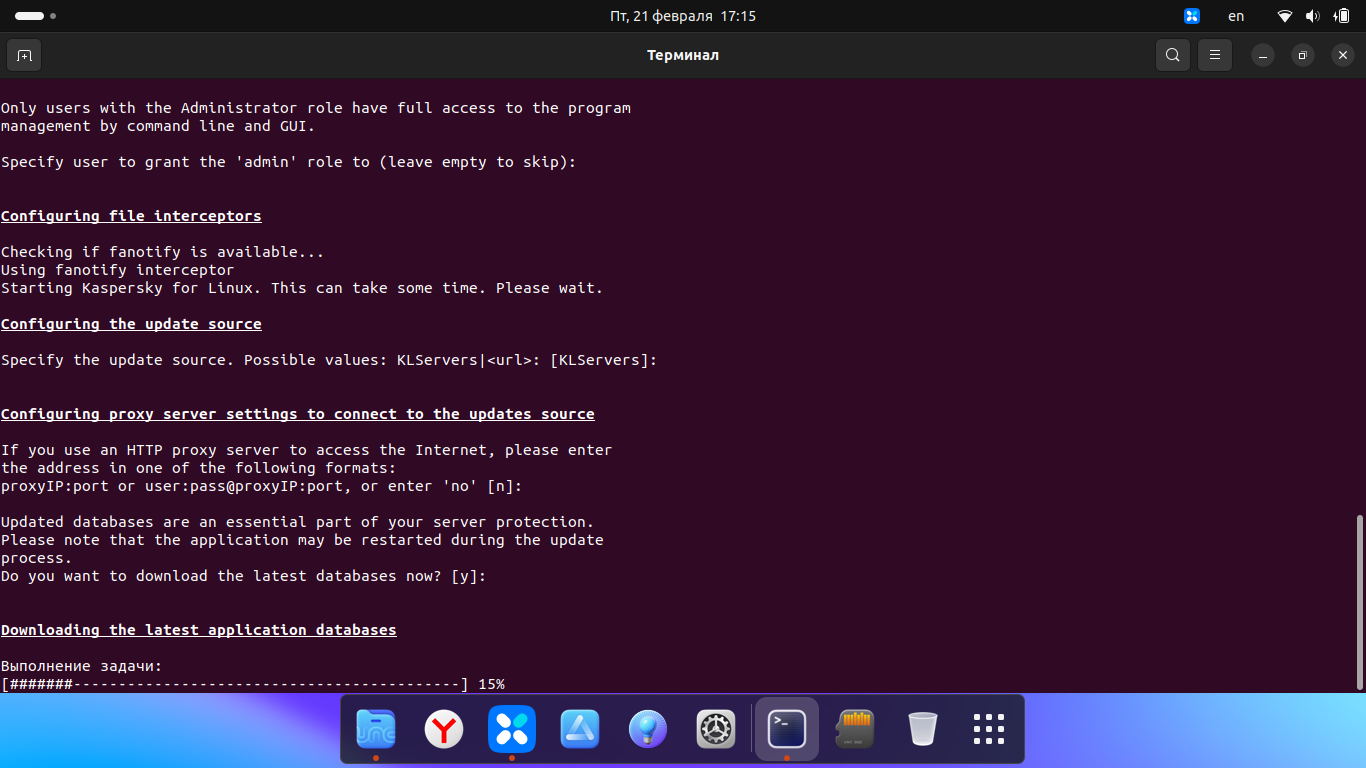Click the terminal vertical scrollbar
1366x768 pixels.
pos(1359,602)
